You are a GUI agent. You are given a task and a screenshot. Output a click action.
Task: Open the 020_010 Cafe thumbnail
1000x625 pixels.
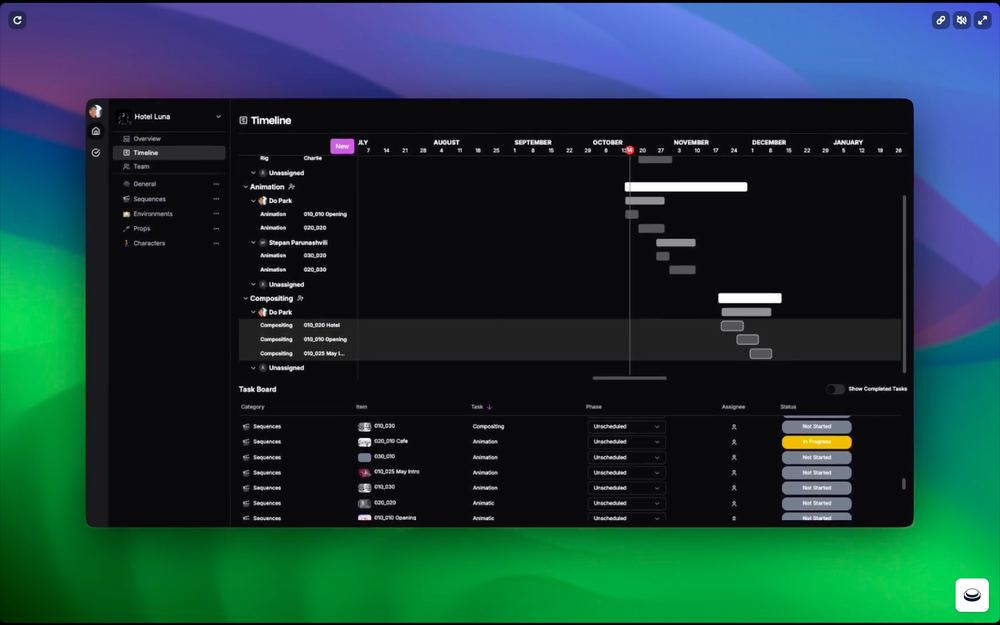click(x=364, y=442)
